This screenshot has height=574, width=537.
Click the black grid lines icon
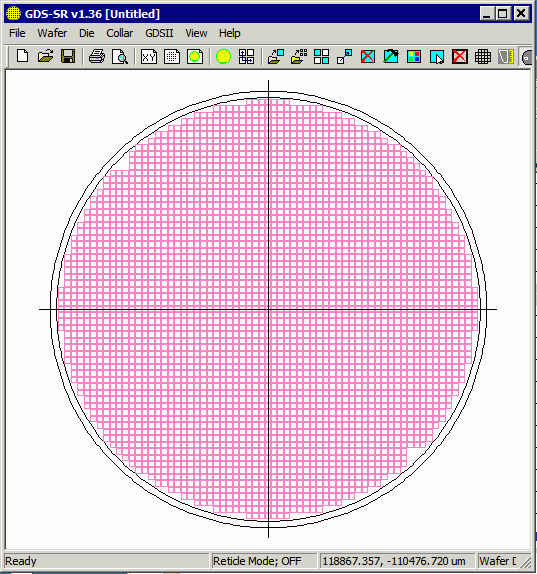click(x=483, y=56)
